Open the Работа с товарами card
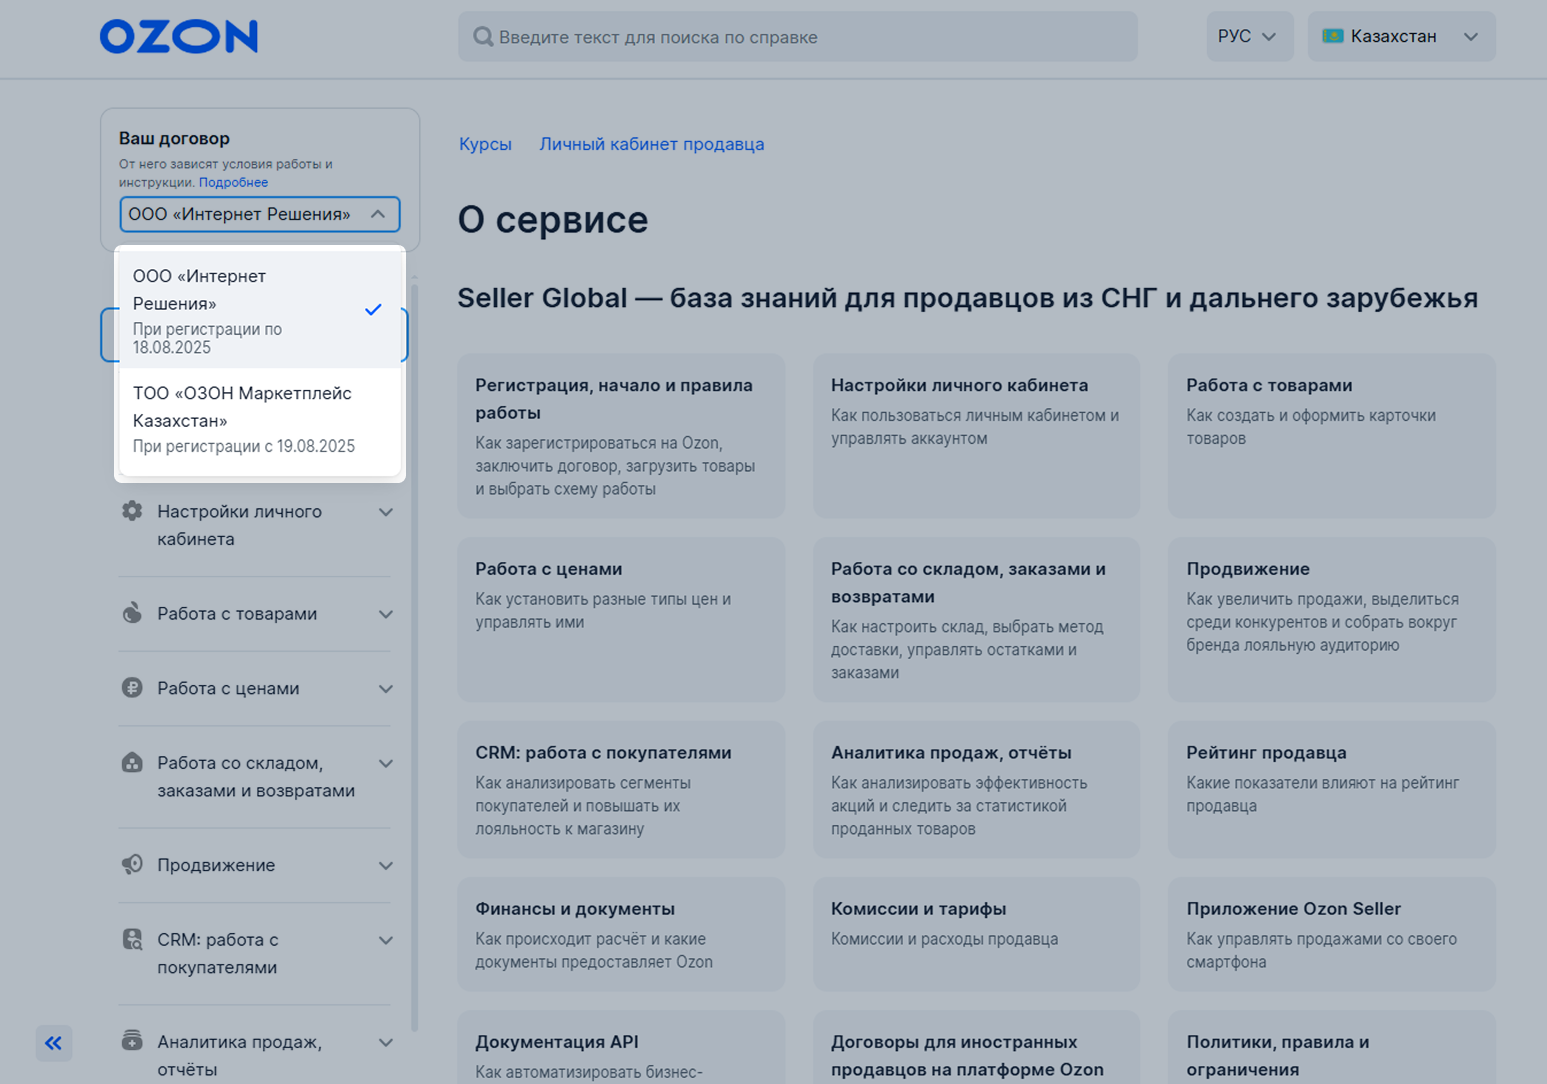Screen dimensions: 1547x1084 pyautogui.click(x=1332, y=435)
